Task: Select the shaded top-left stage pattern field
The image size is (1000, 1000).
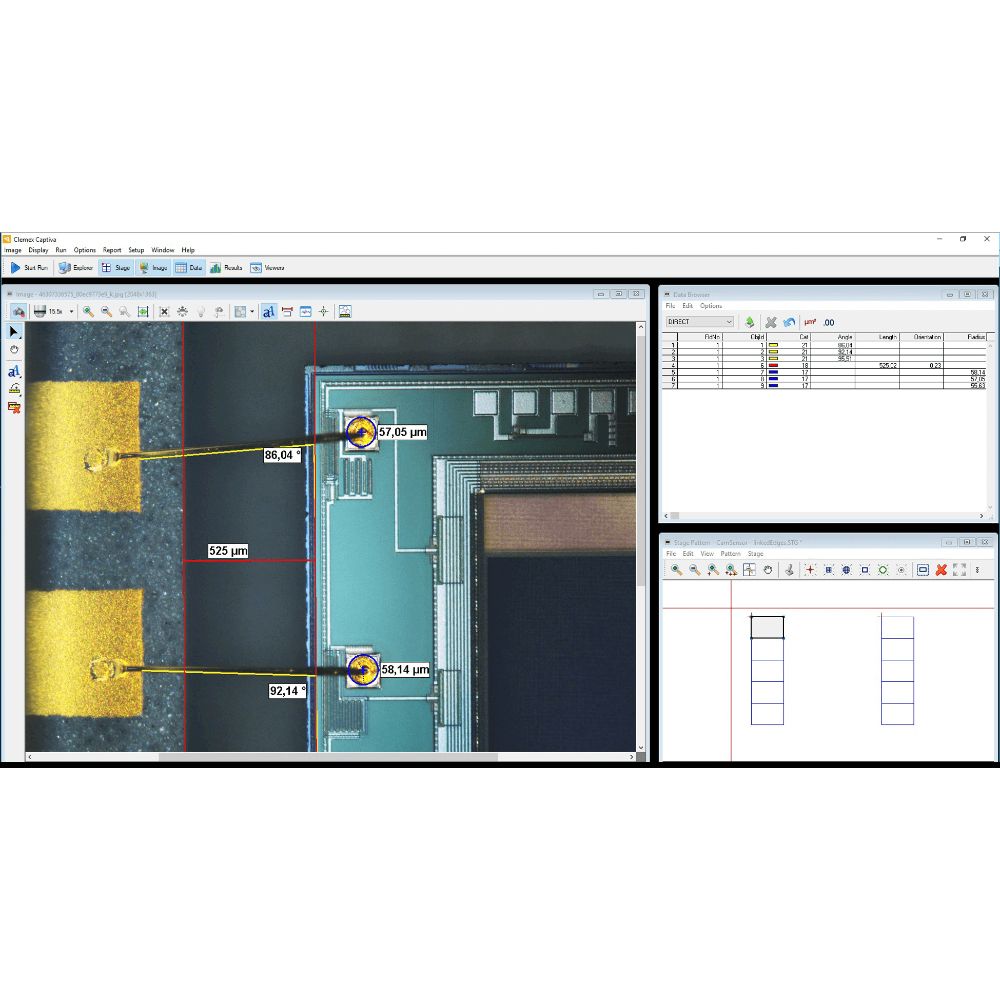Action: (x=767, y=627)
